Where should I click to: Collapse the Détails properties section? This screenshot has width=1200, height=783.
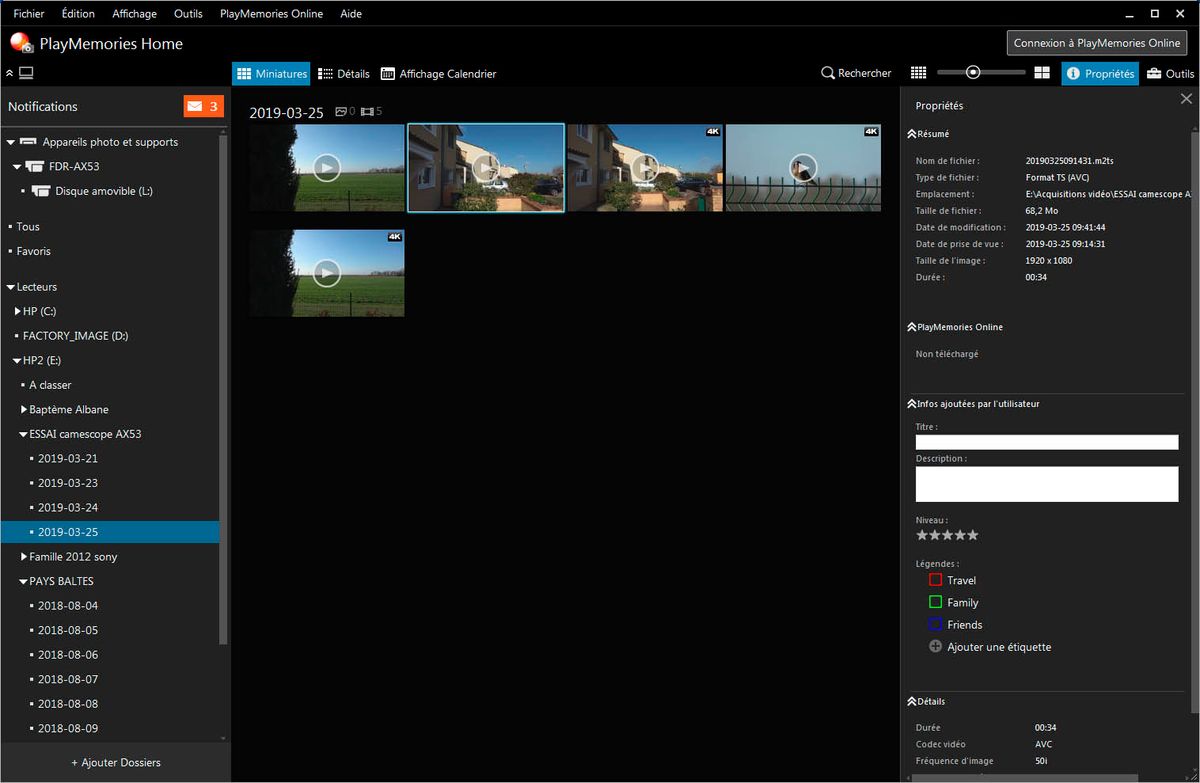click(911, 701)
